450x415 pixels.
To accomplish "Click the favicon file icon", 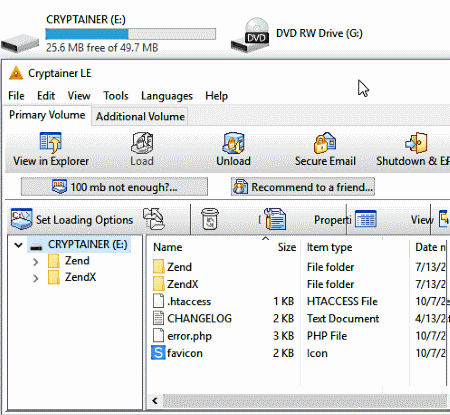I will (x=158, y=353).
